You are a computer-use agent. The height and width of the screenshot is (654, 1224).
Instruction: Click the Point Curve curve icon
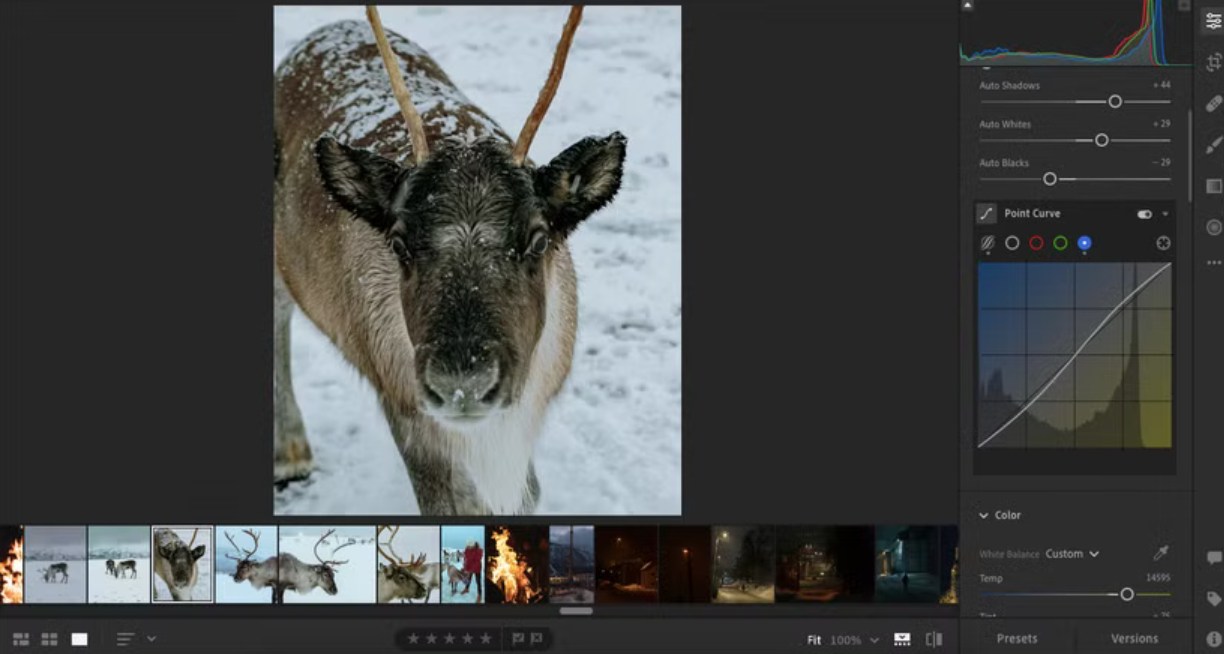[986, 213]
